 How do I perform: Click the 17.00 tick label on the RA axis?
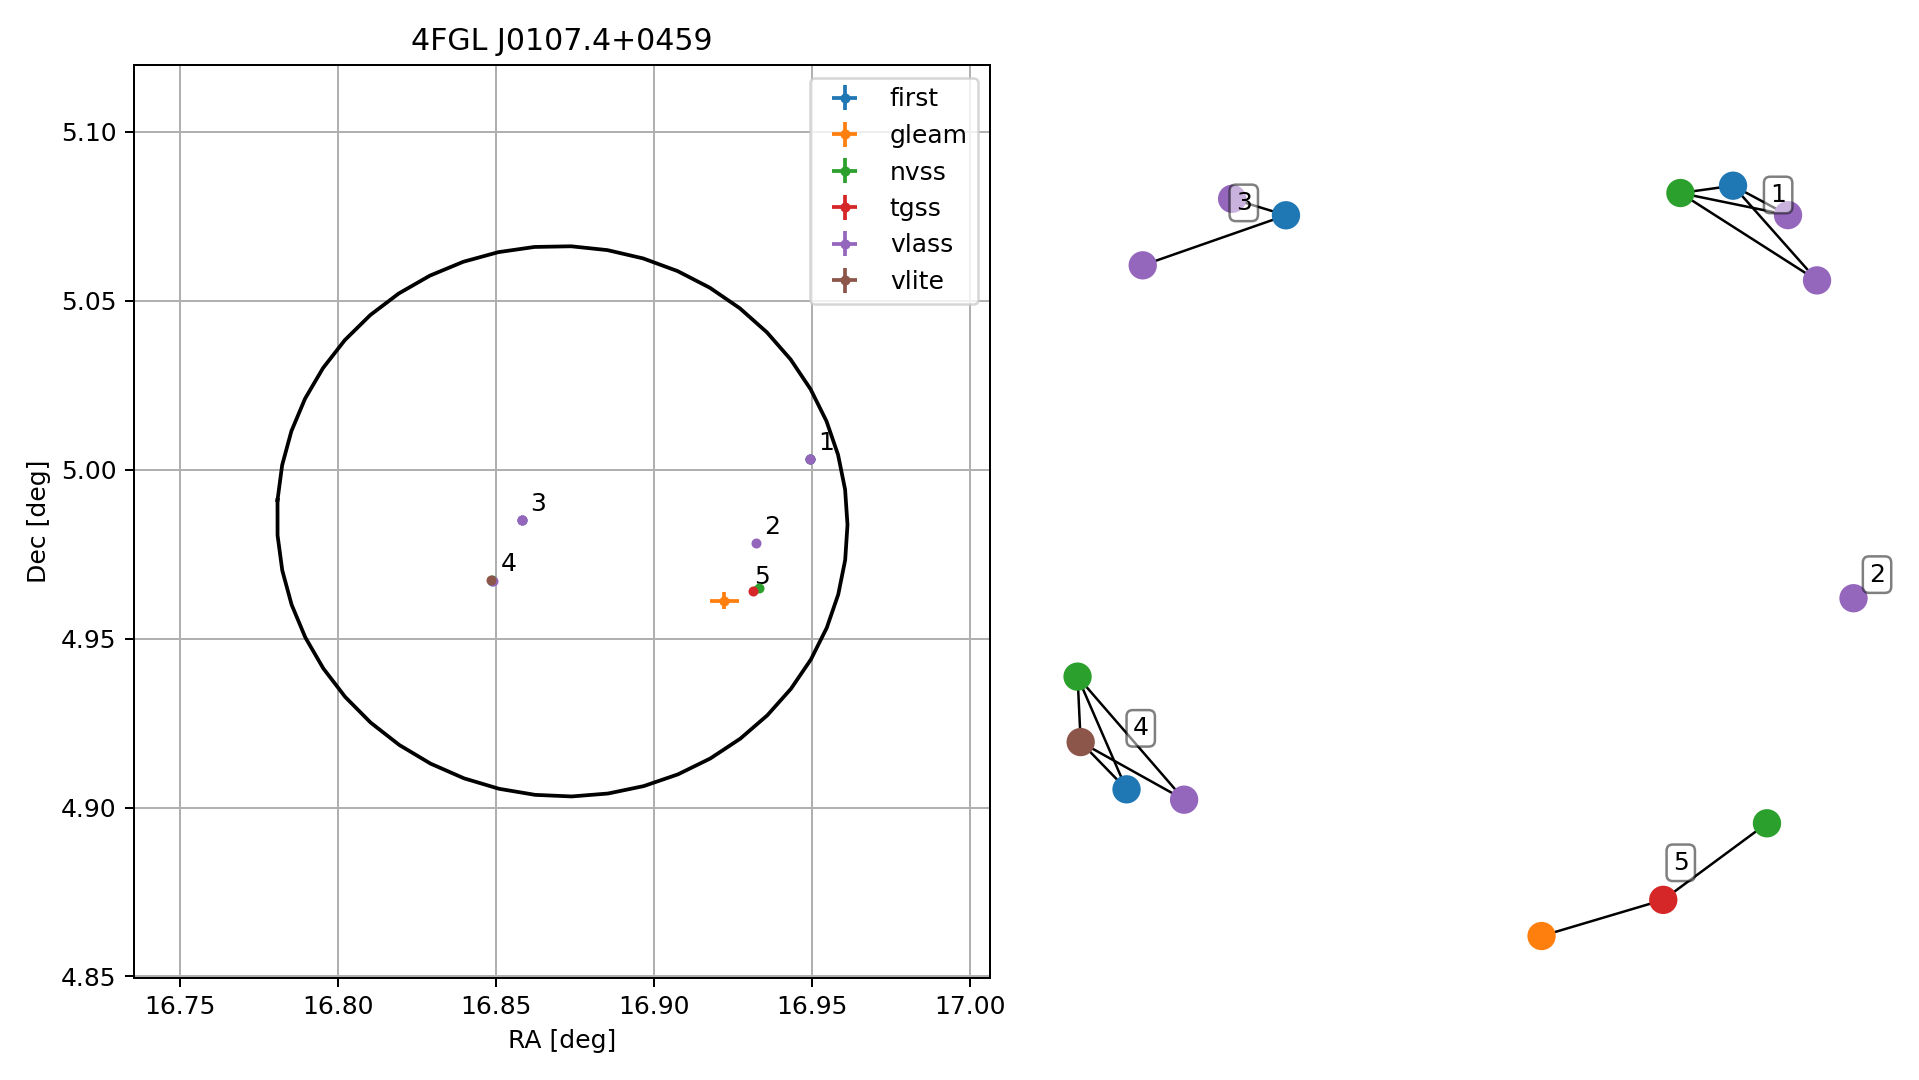970,1006
